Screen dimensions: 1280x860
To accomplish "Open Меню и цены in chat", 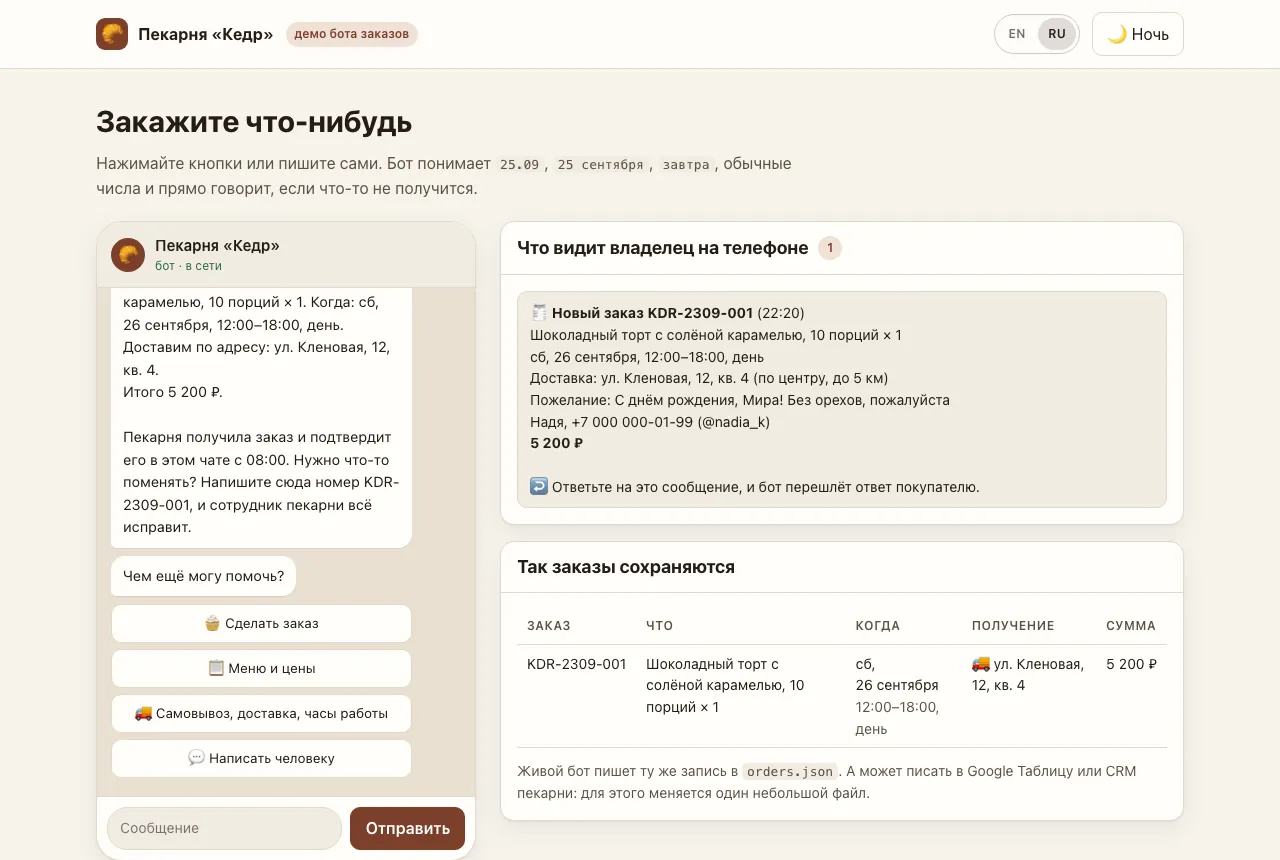I will point(261,668).
